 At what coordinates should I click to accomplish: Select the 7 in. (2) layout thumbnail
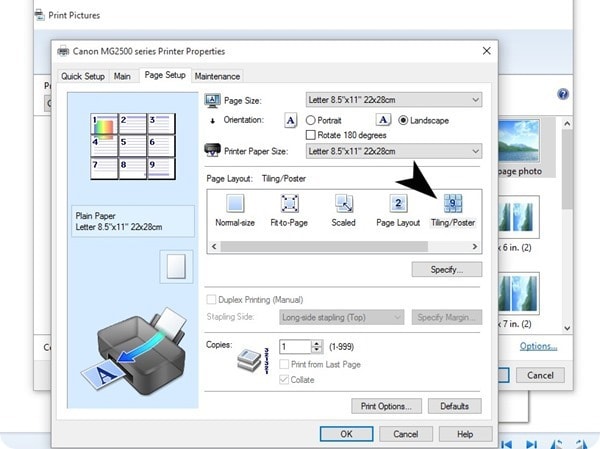pyautogui.click(x=518, y=293)
